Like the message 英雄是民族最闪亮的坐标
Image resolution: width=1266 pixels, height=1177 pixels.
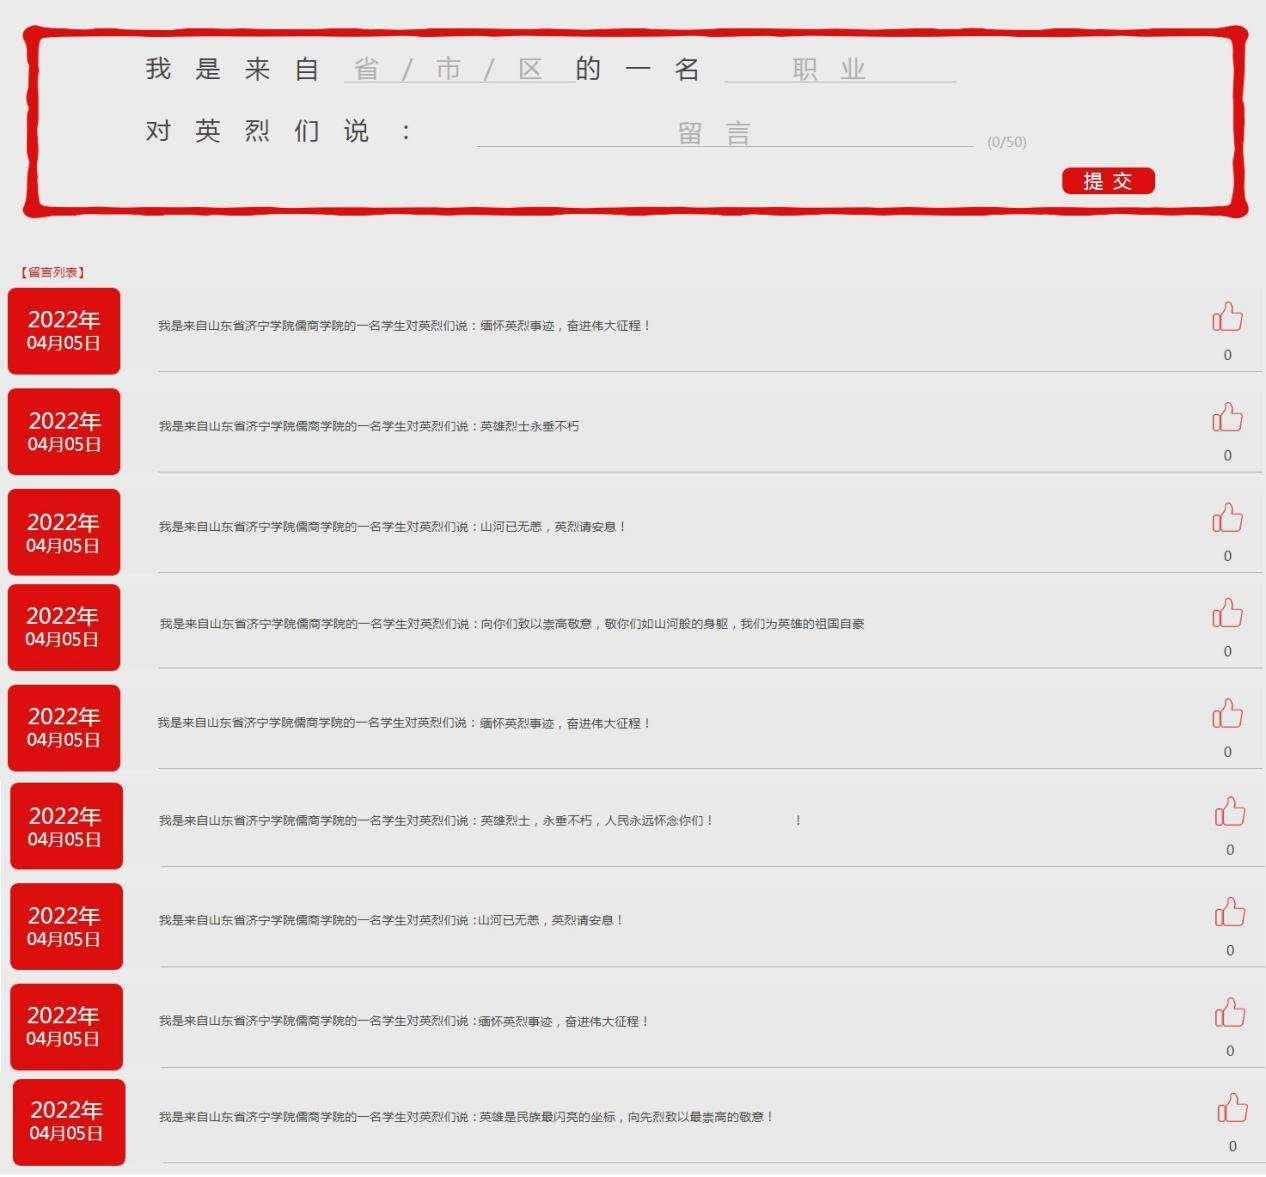click(x=1232, y=1107)
